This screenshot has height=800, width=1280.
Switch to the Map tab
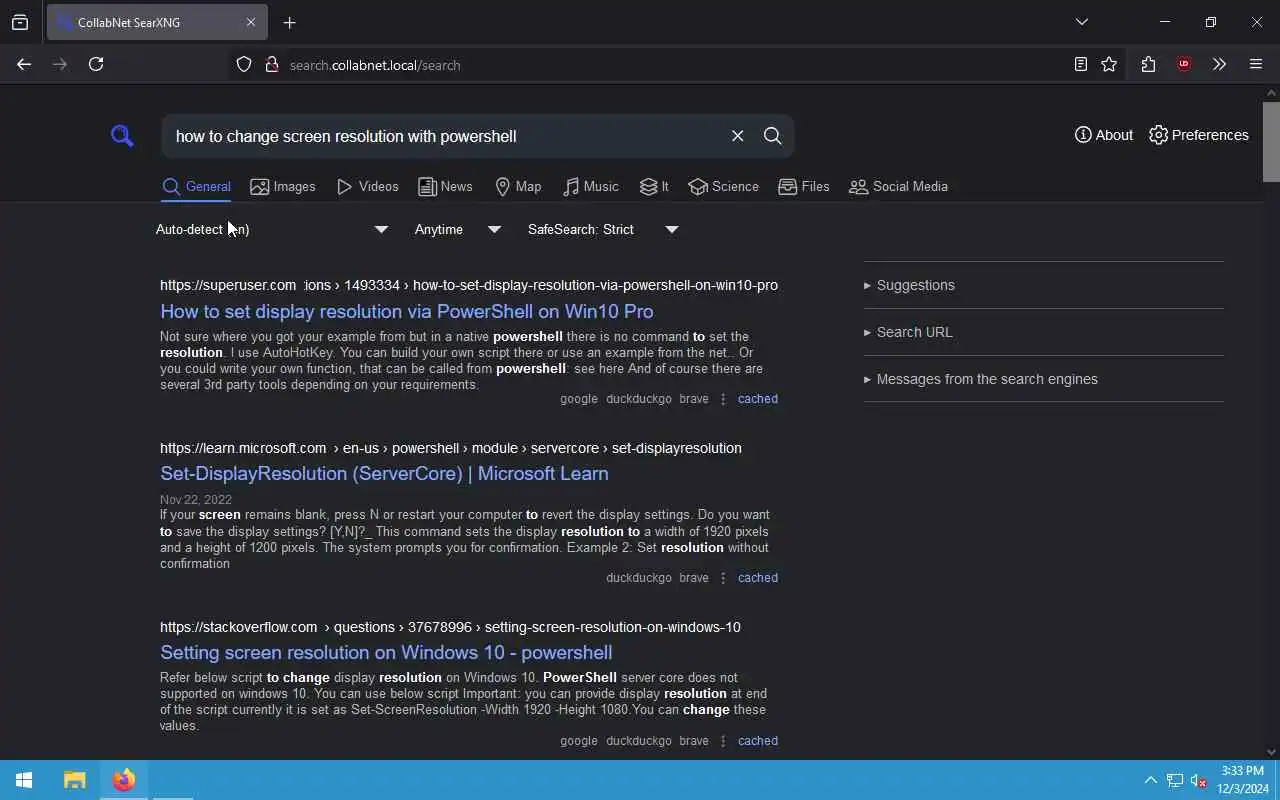518,186
